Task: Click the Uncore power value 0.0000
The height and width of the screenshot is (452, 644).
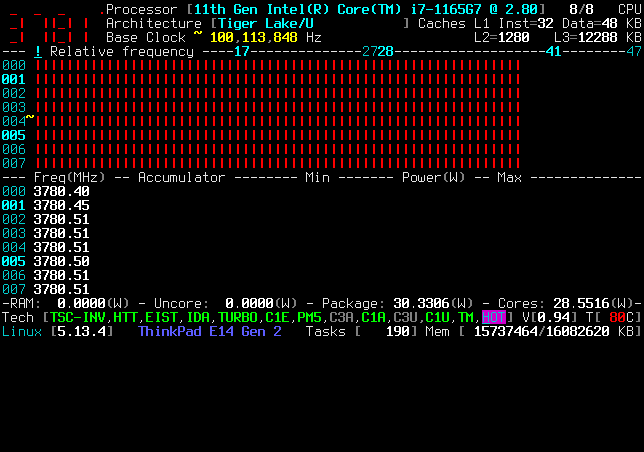Action: (x=249, y=303)
